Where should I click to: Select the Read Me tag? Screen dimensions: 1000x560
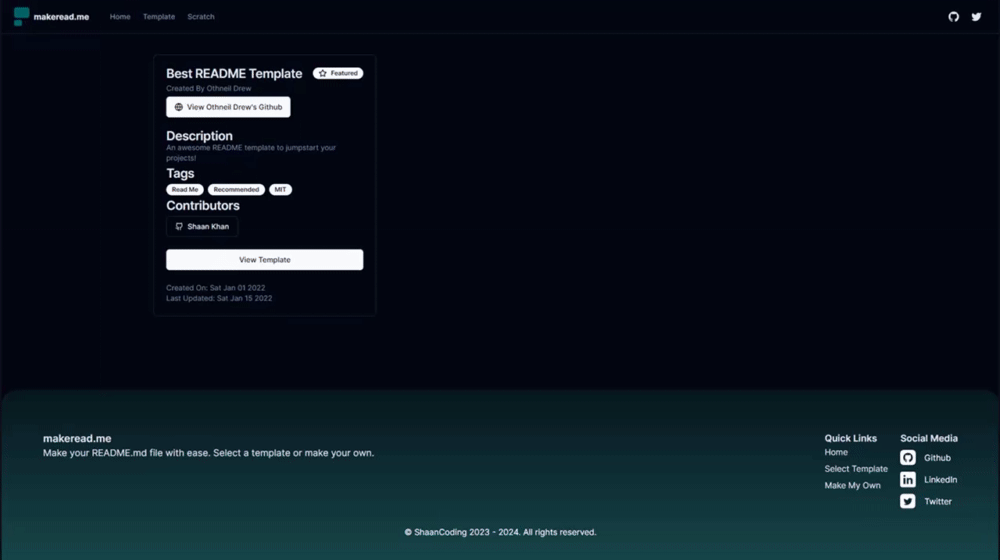tap(185, 189)
